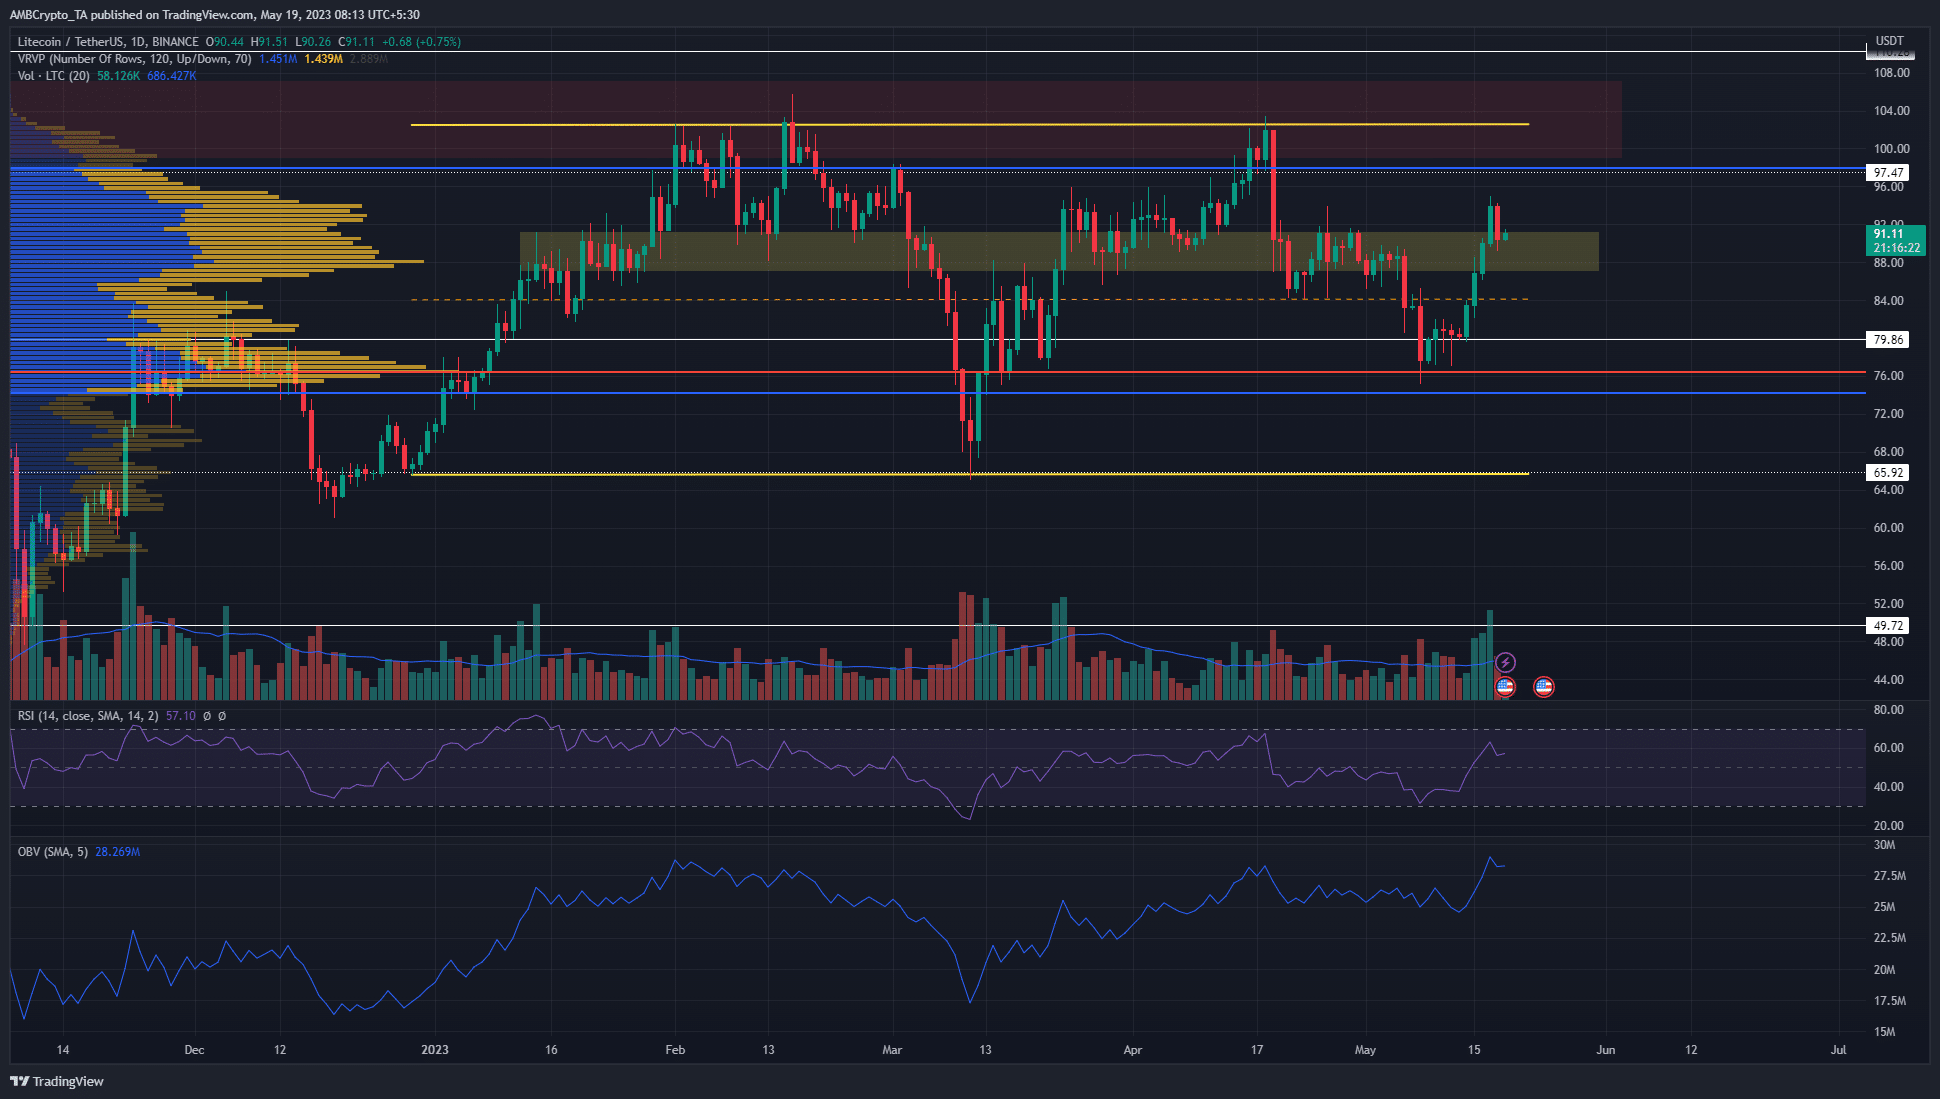Click the 97.47 price level label
This screenshot has height=1099, width=1940.
click(x=1888, y=173)
